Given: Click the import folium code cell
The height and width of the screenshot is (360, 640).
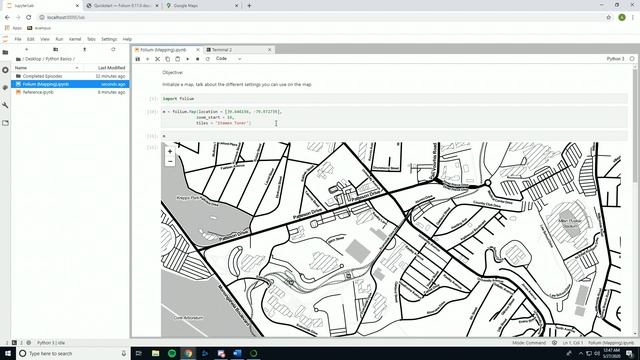Looking at the screenshot, I should (x=394, y=99).
